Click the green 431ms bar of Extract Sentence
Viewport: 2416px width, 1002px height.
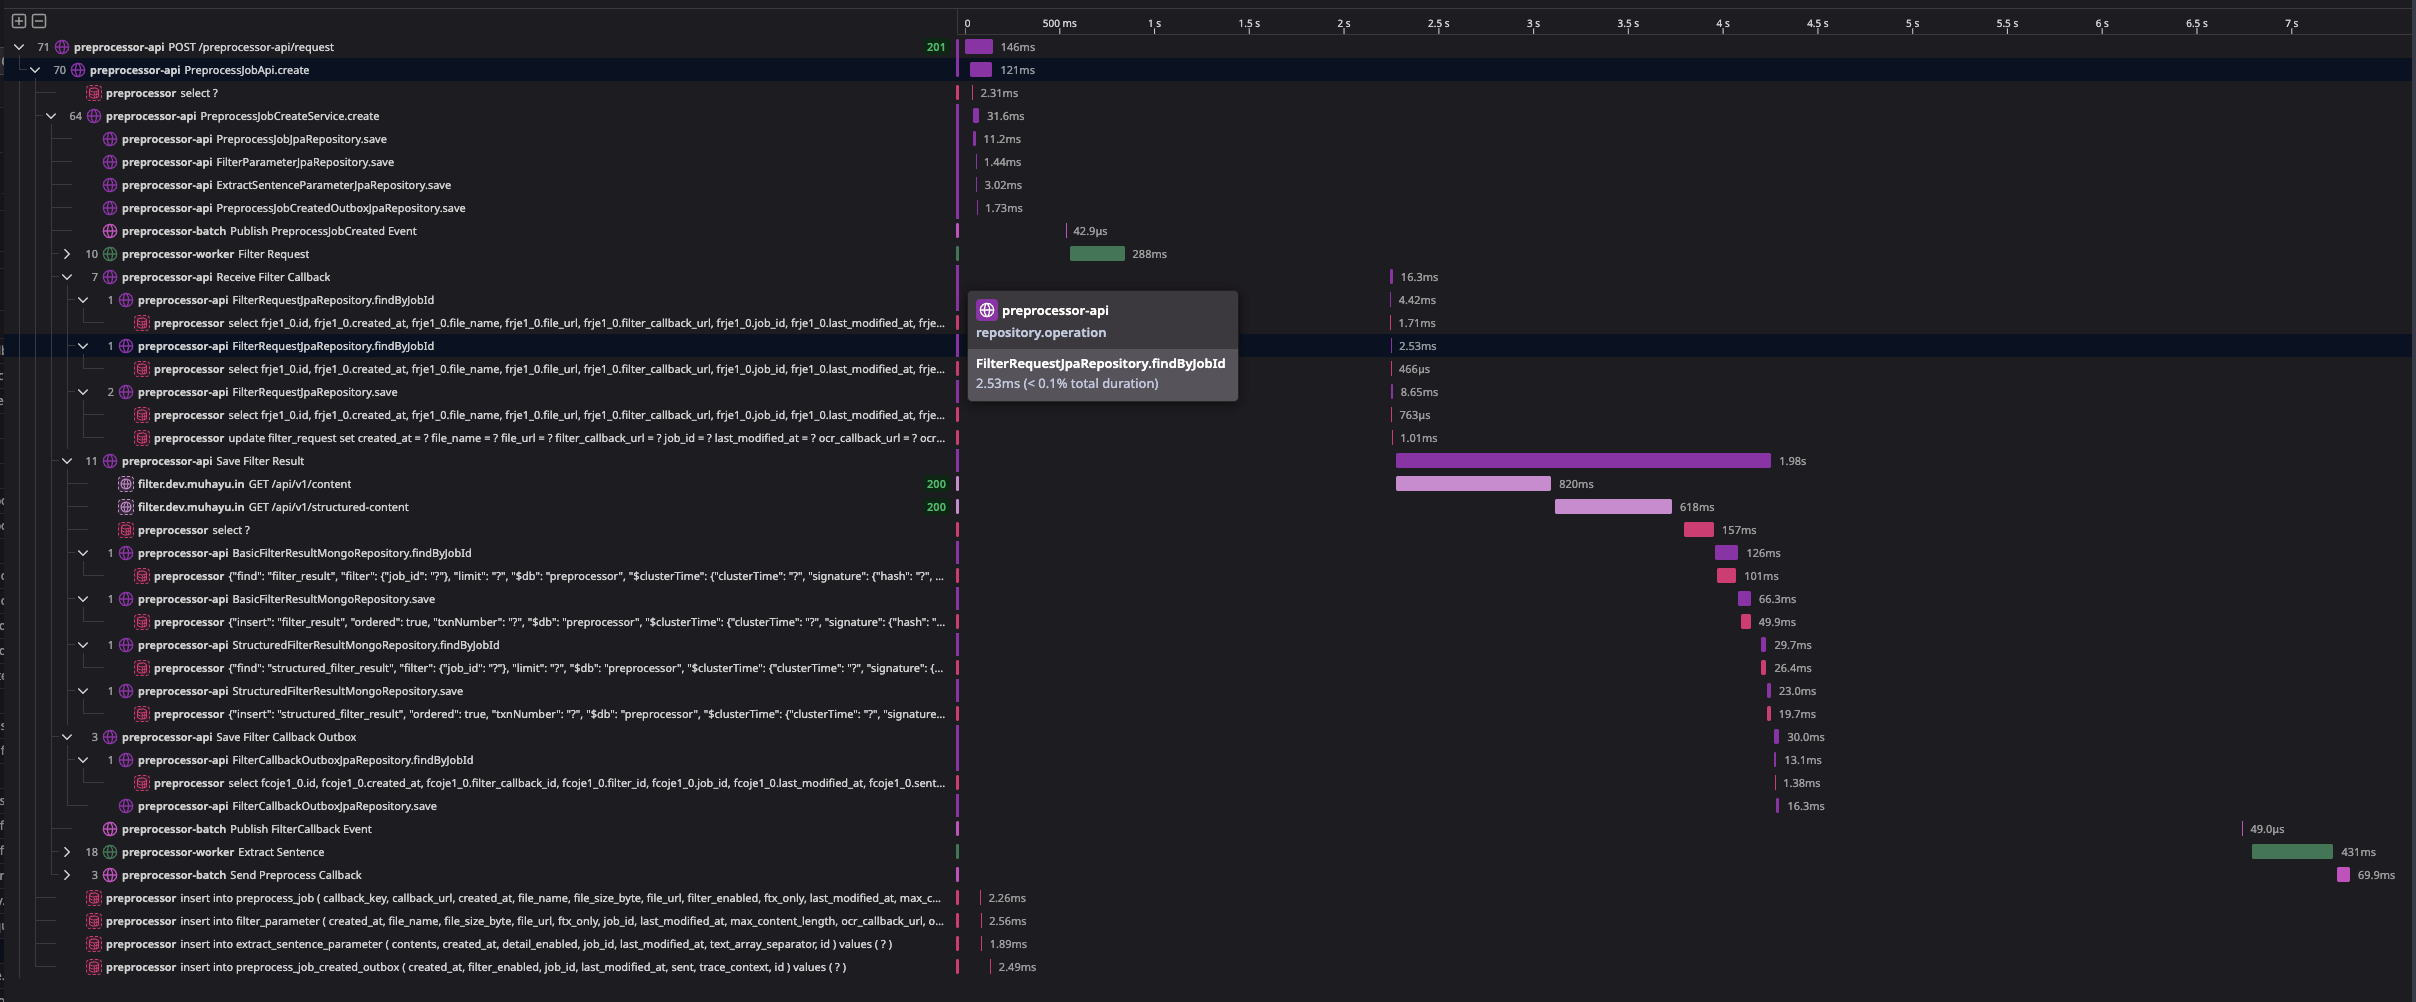(2290, 852)
